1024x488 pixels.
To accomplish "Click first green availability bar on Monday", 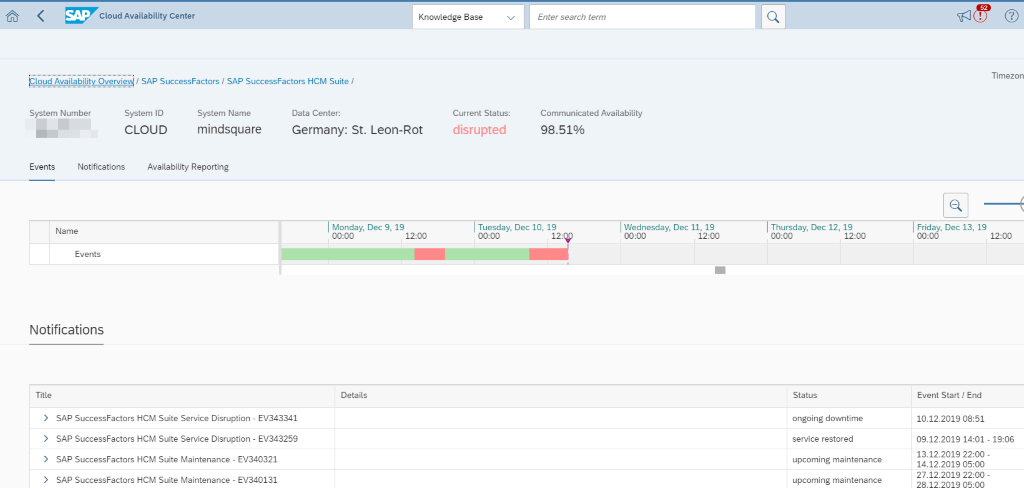I will point(348,254).
